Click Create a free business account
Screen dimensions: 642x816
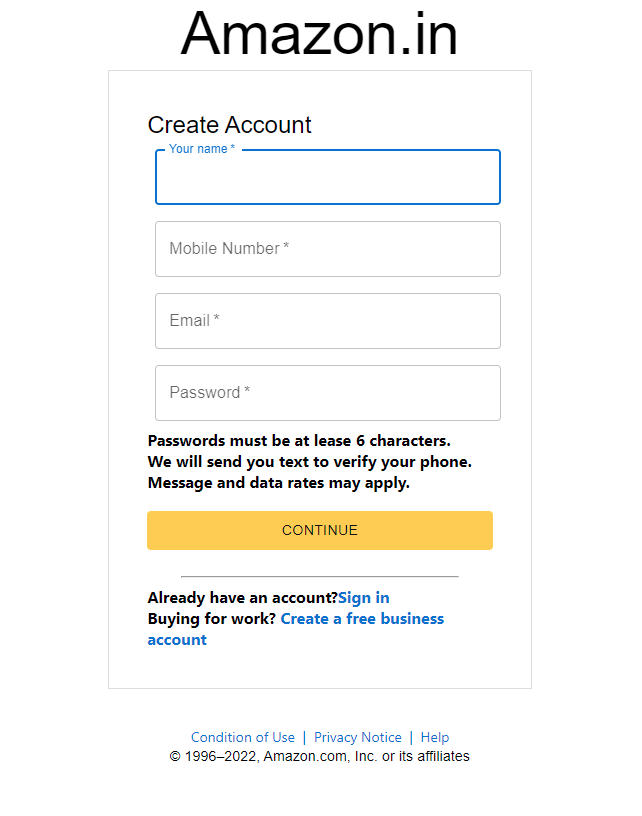(x=362, y=618)
